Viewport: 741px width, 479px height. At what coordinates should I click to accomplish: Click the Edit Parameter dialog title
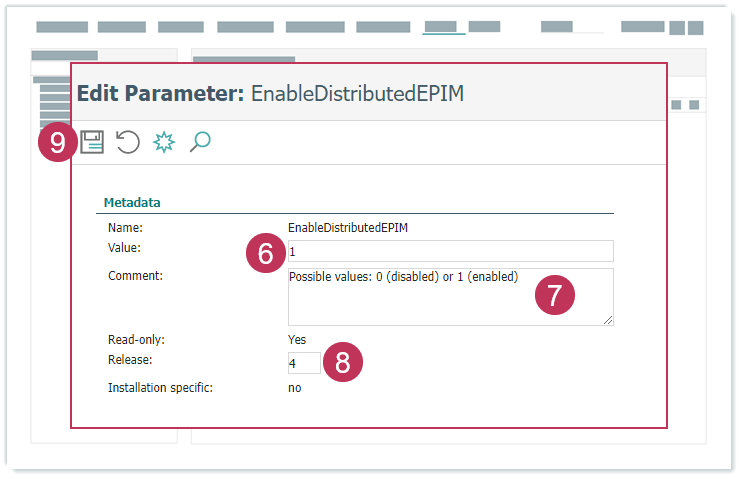tap(270, 94)
